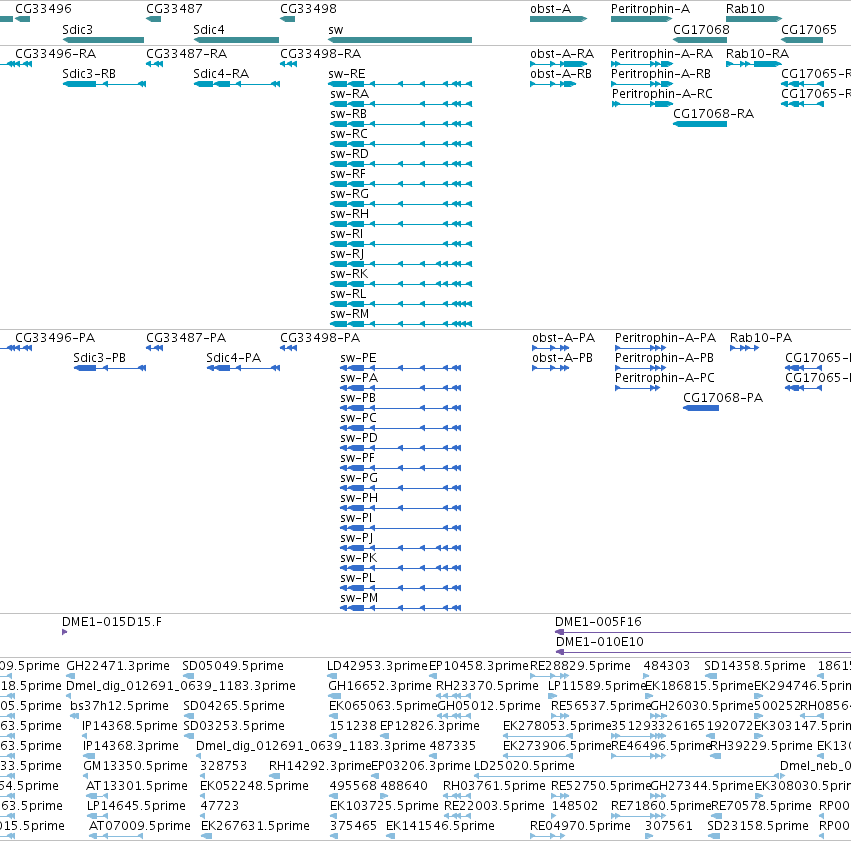This screenshot has height=841, width=851.
Task: Click EST label GH22471.3prime
Action: coord(118,666)
